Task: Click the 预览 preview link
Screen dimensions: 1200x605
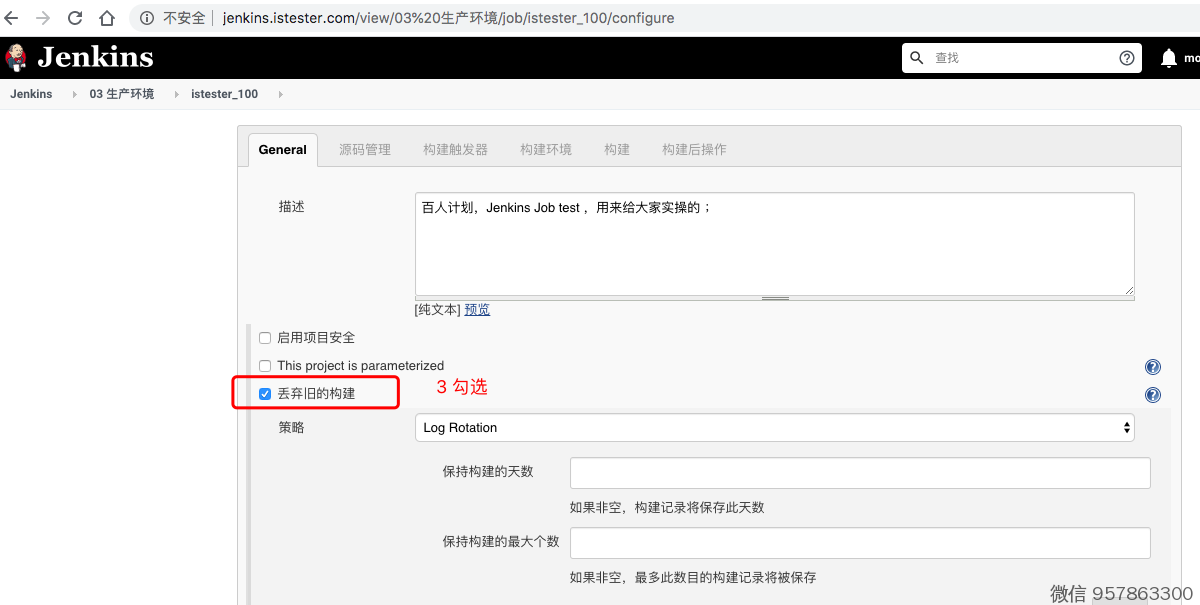Action: tap(477, 310)
